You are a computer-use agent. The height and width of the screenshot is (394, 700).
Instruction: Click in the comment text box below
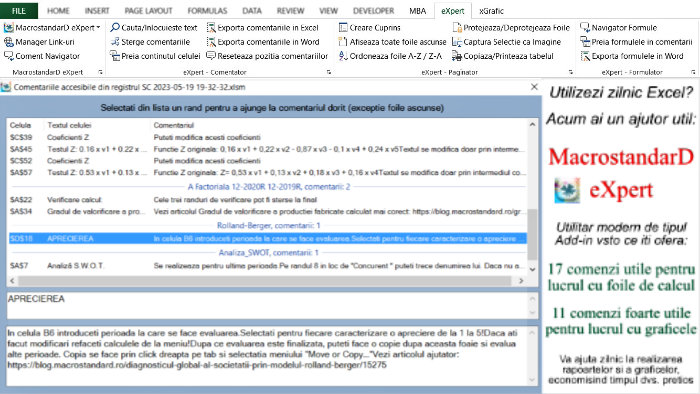coord(267,356)
